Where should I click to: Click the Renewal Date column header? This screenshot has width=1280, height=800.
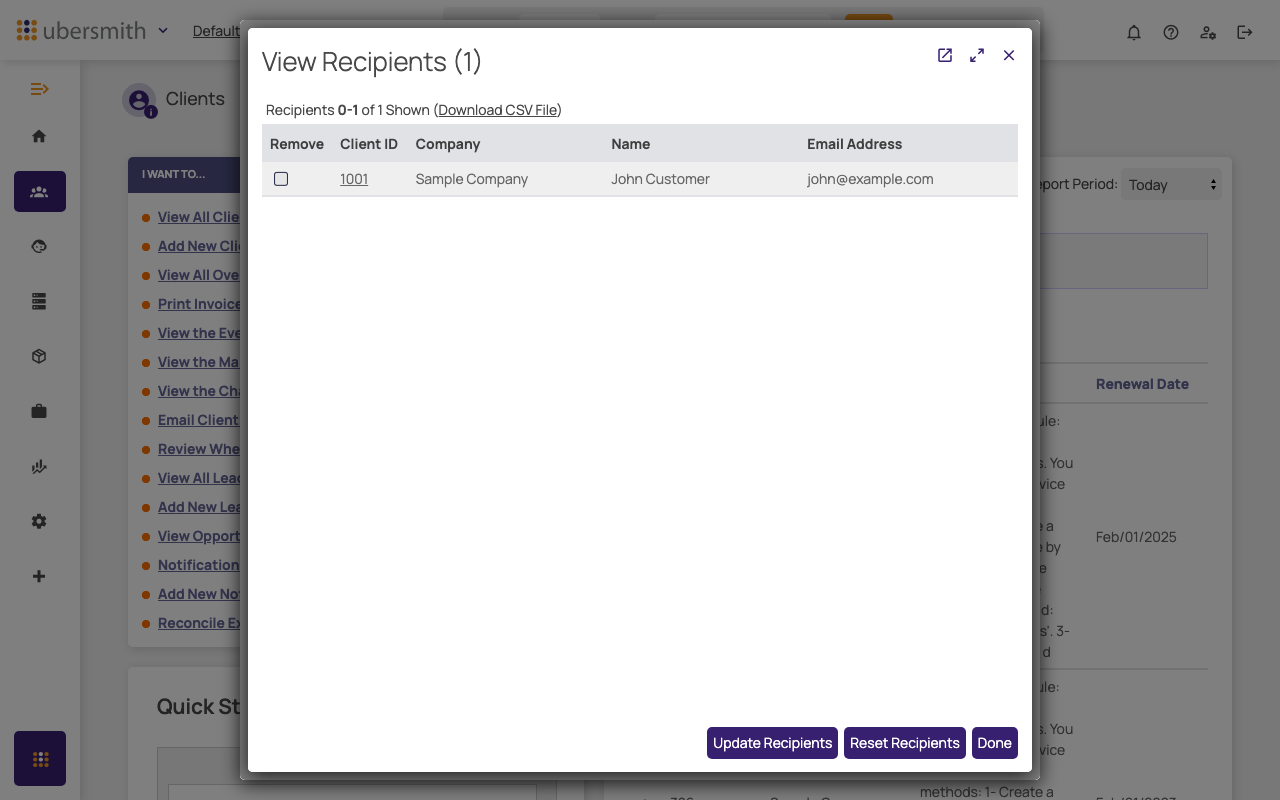pyautogui.click(x=1142, y=384)
